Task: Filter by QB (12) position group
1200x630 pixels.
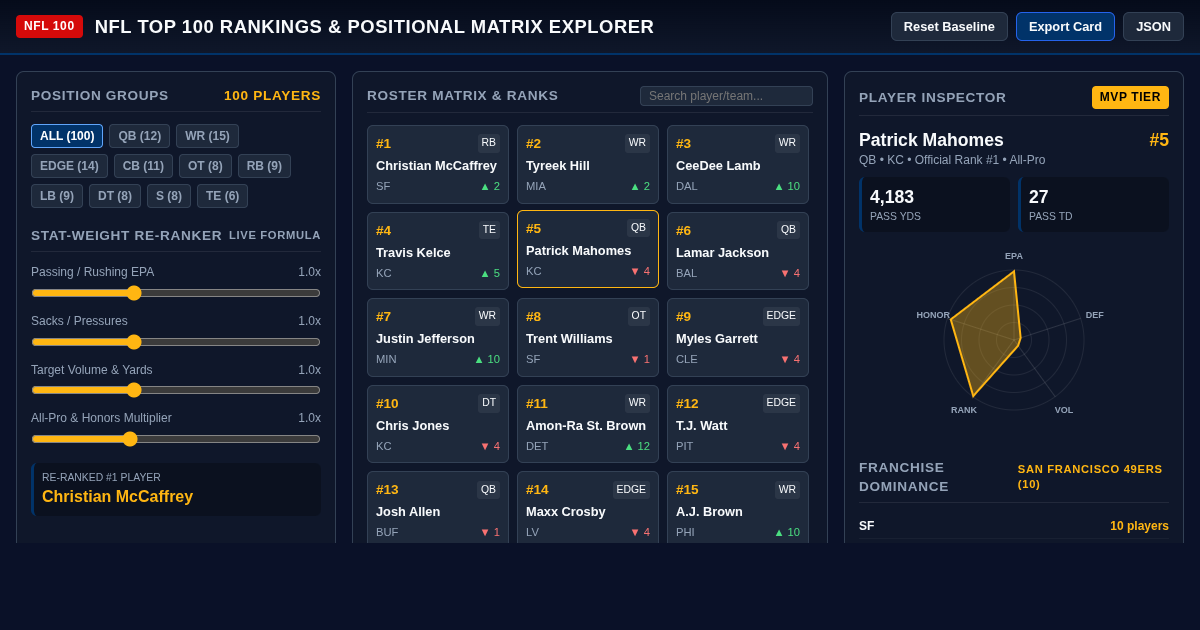Action: coord(139,136)
